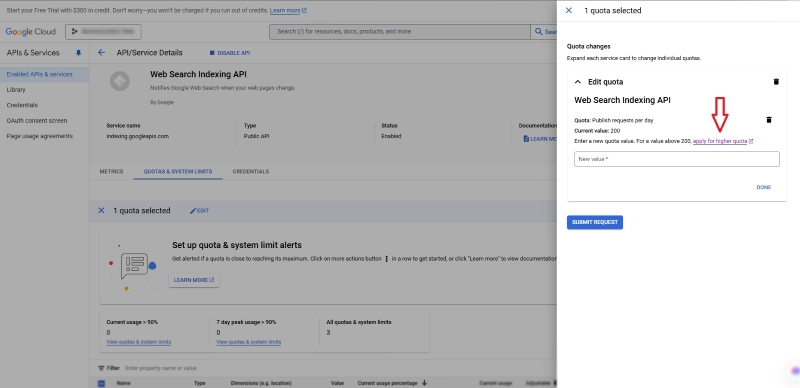View quotas under Current usage > 90%
The height and width of the screenshot is (388, 800).
(x=139, y=342)
